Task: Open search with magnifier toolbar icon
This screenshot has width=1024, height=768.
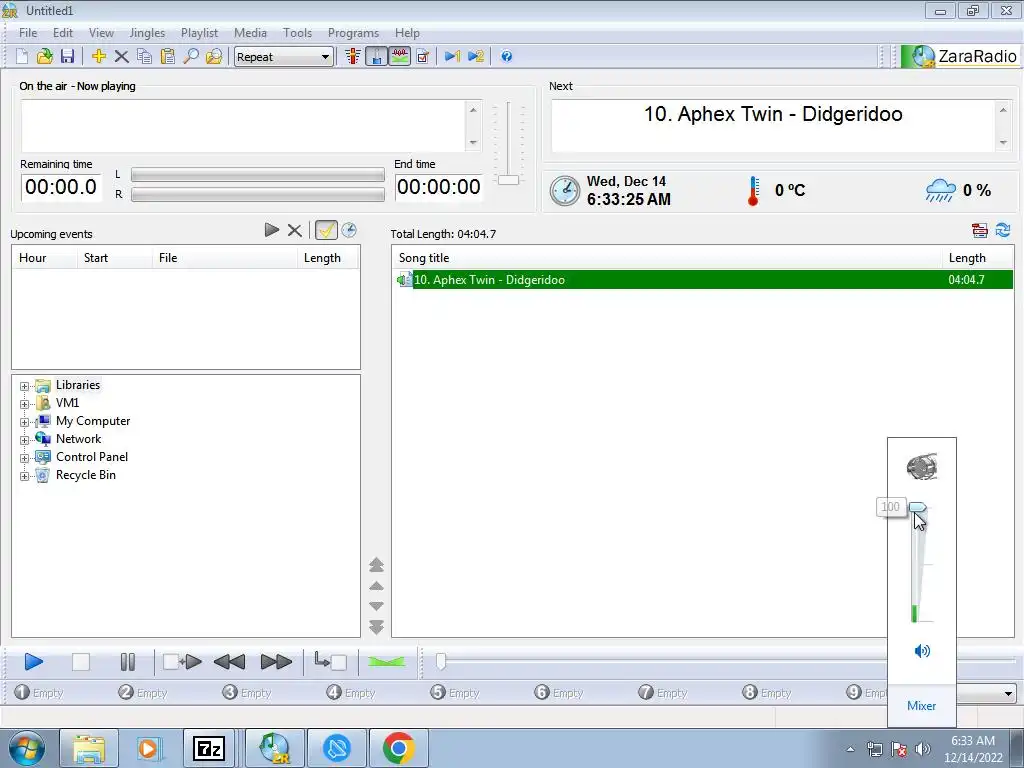Action: (x=191, y=57)
